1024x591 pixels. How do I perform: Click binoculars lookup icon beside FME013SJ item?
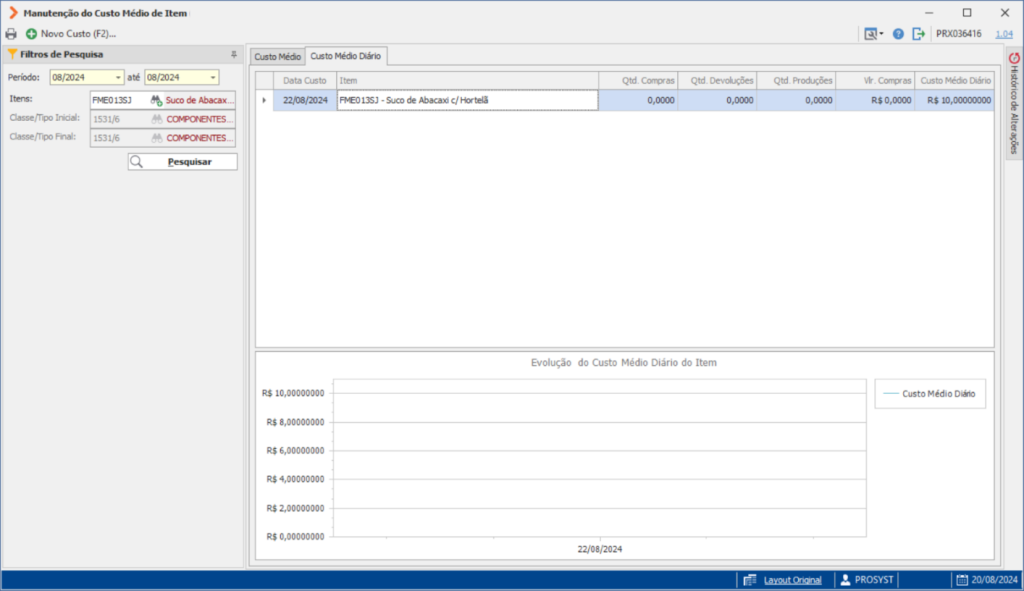(156, 101)
